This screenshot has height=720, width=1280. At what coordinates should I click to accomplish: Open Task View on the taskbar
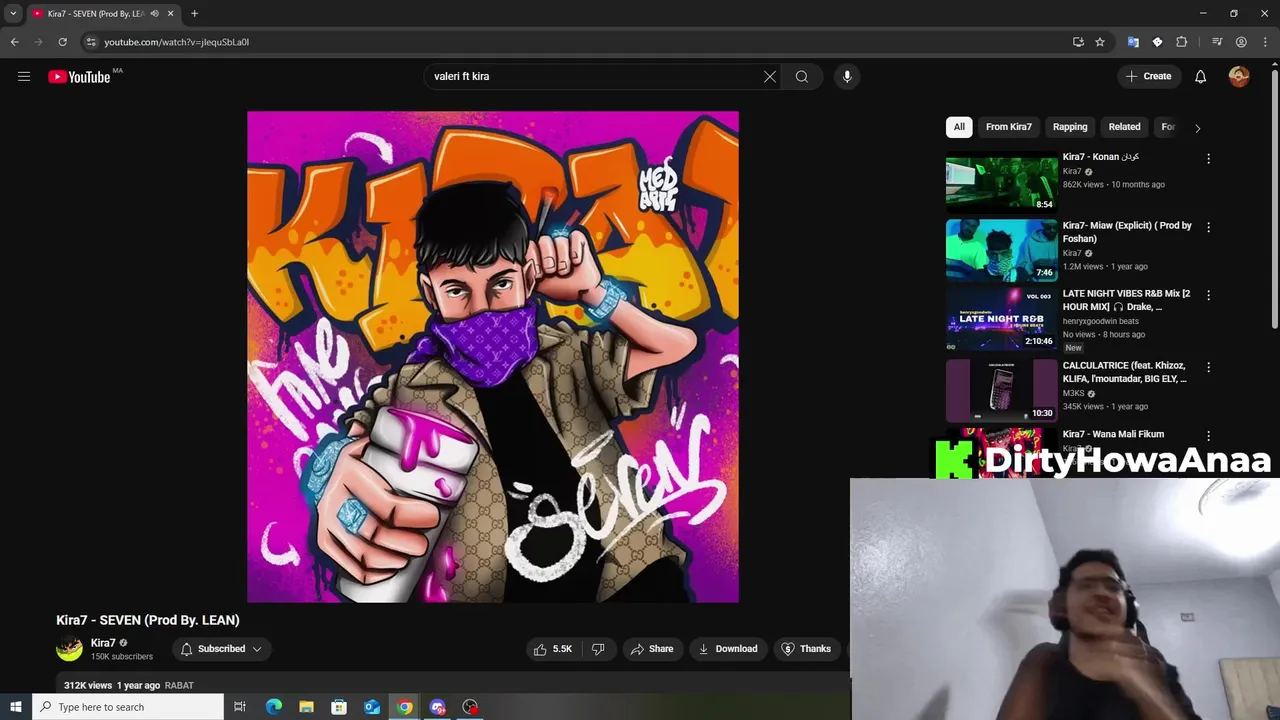[x=240, y=707]
